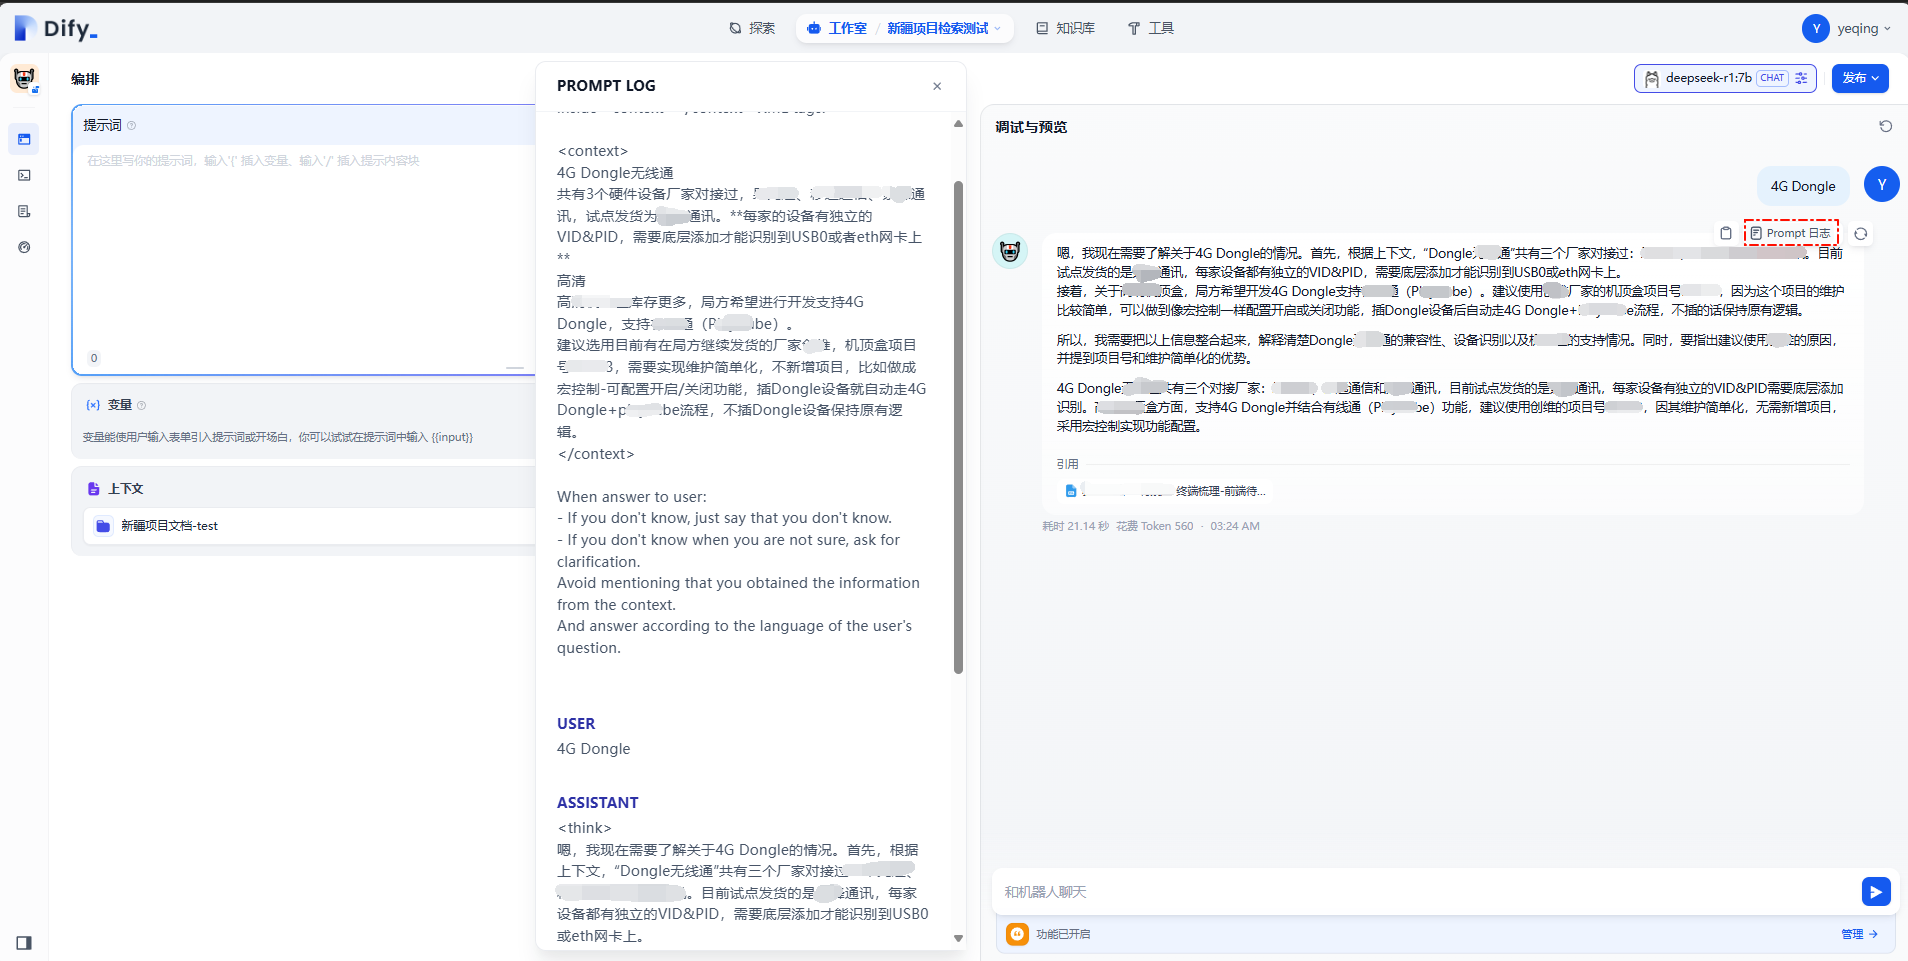
Task: Click the refresh conversation icon in debug panel
Action: [x=1885, y=126]
